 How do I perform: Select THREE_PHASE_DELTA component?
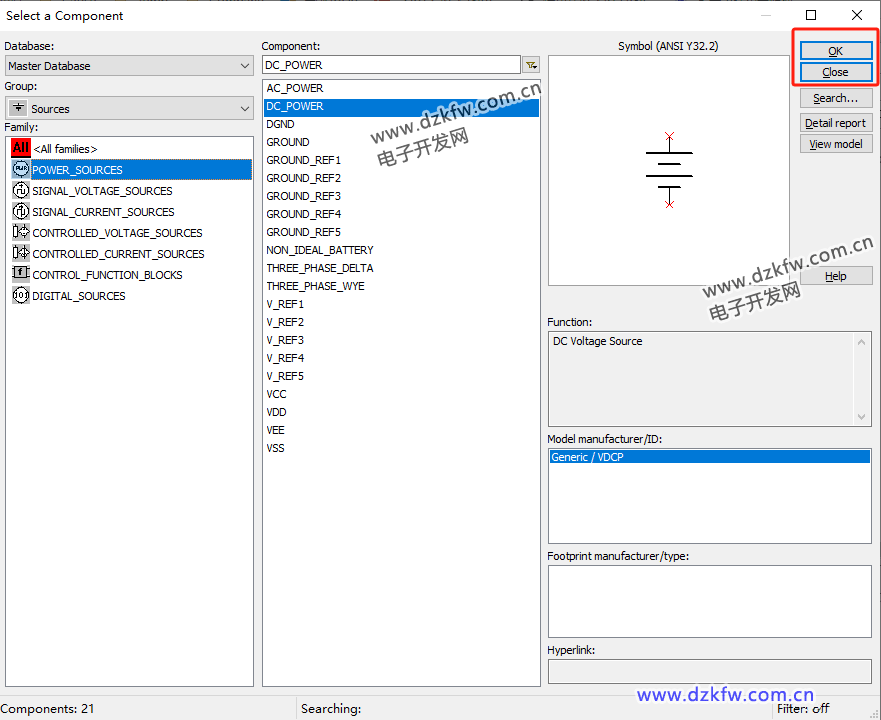pyautogui.click(x=319, y=268)
